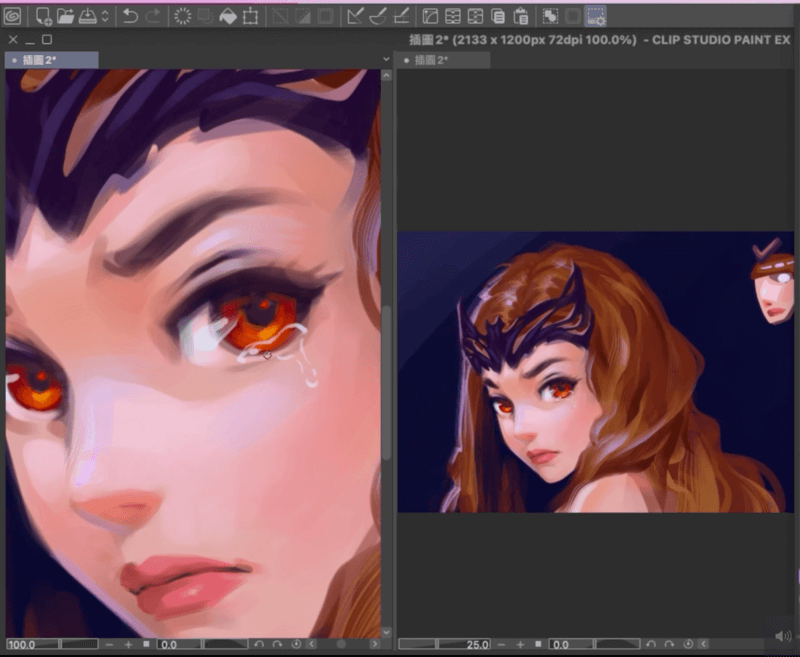Screen dimensions: 800x657
Task: Click the Scale/Rotate transform icon
Action: tap(250, 16)
